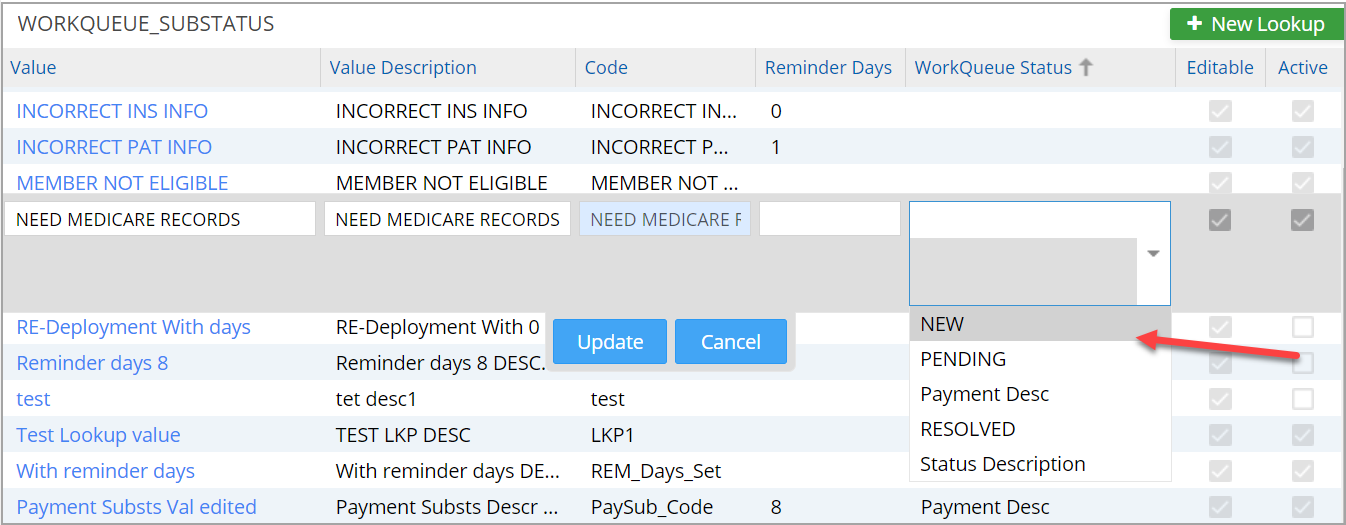Screen dimensions: 1346x525
Task: Click the Reminder Days input field
Action: [829, 220]
